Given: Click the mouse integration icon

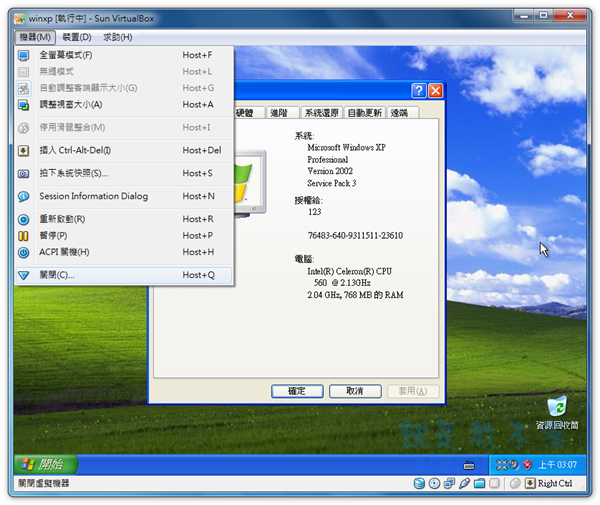Looking at the screenshot, I should (24, 128).
